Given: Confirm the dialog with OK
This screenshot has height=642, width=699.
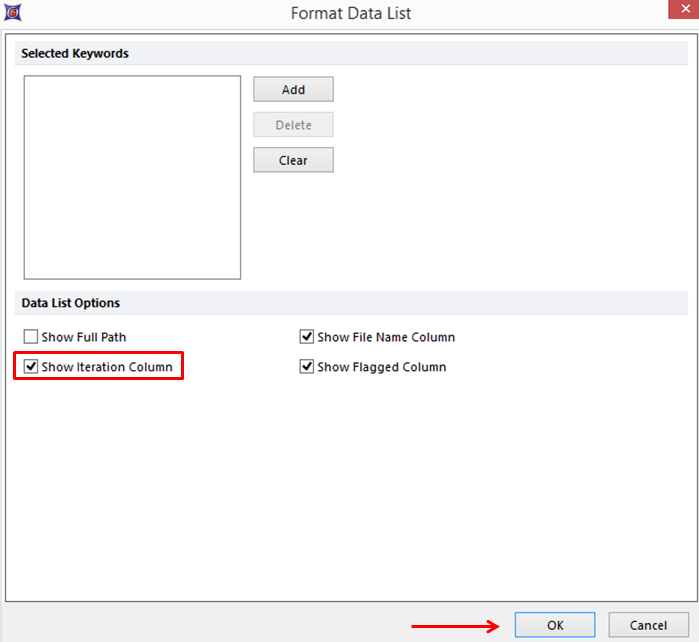Looking at the screenshot, I should point(555,625).
